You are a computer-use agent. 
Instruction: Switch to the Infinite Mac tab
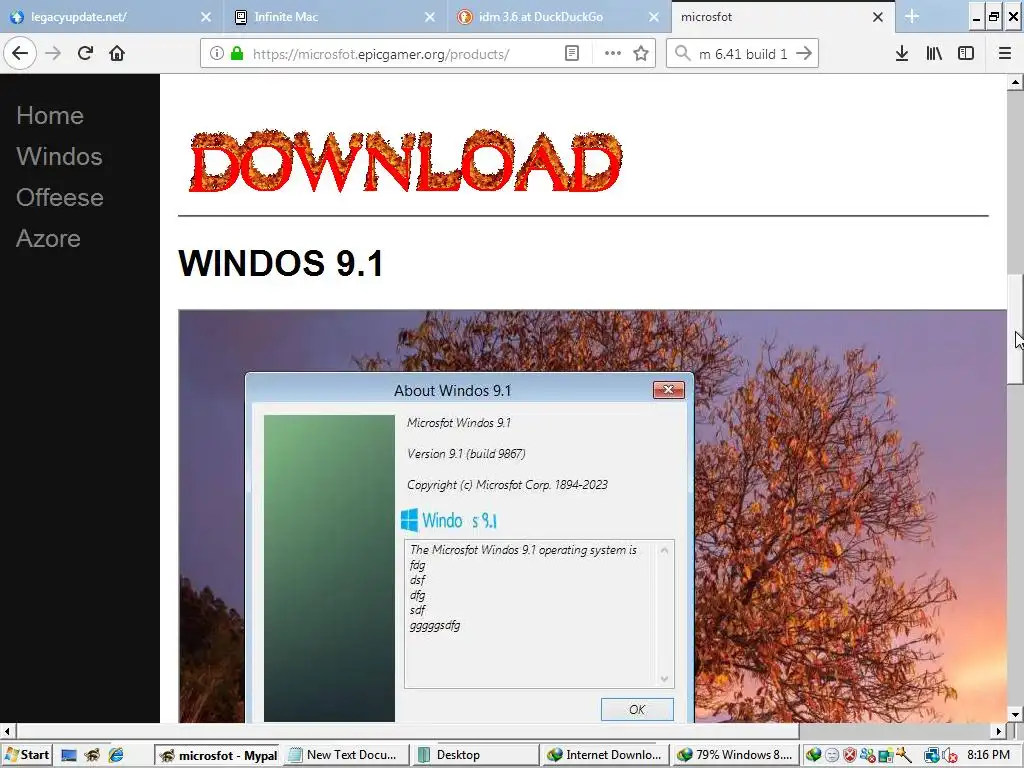pos(336,17)
